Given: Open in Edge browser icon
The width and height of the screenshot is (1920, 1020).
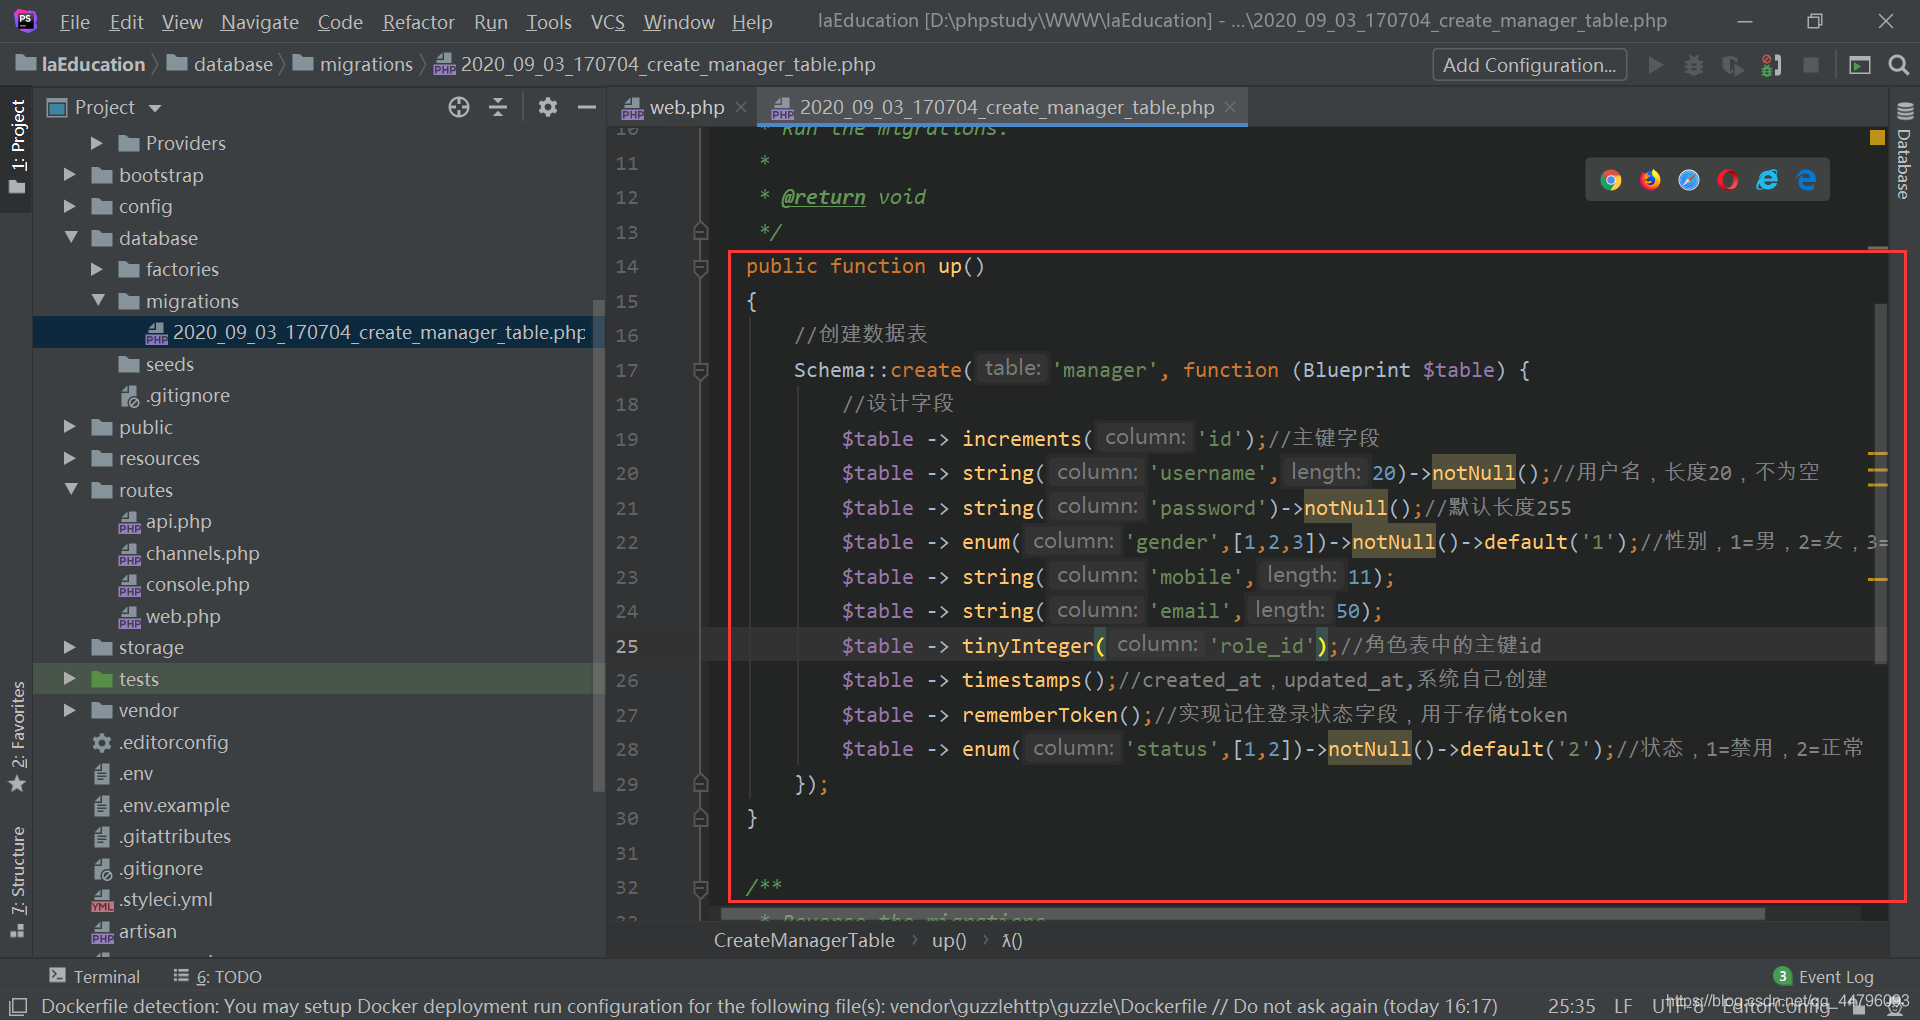Looking at the screenshot, I should pyautogui.click(x=1806, y=180).
